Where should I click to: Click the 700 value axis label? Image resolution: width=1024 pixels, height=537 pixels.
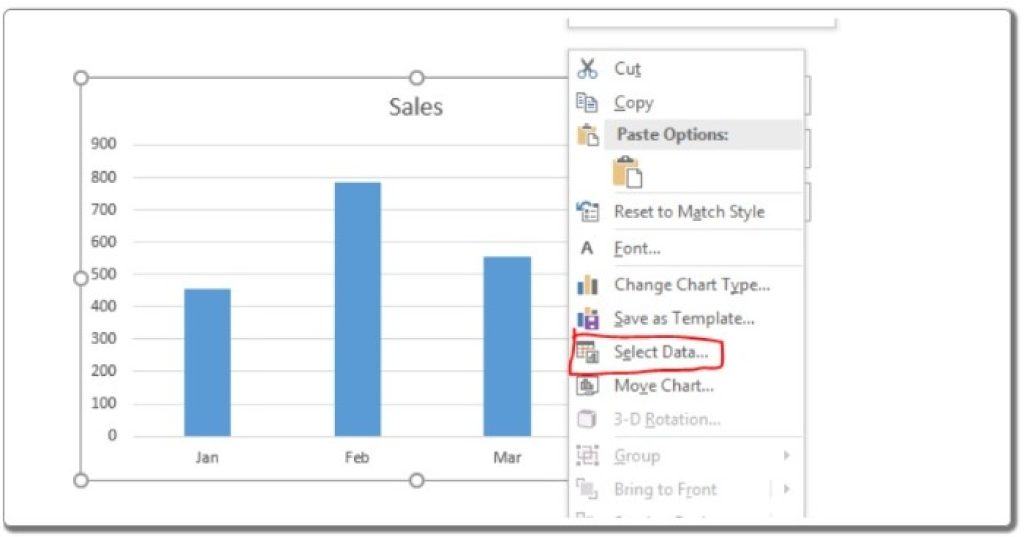104,210
